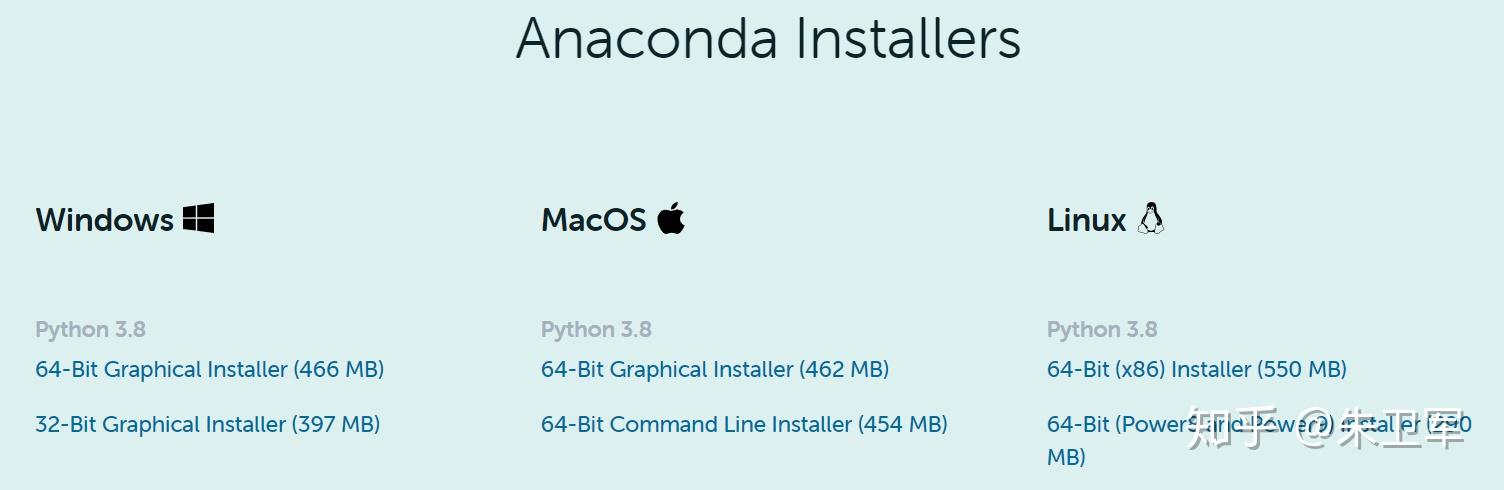Open 64-Bit Command Line Installer (454 MB) link

(x=744, y=424)
